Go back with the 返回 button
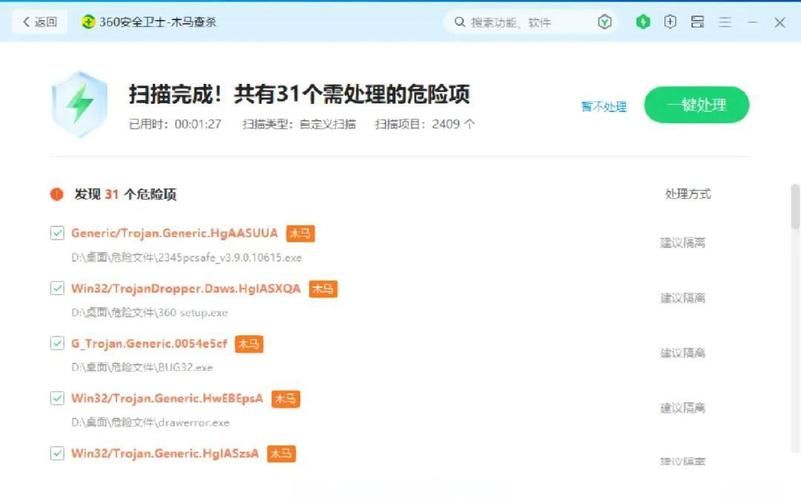801x500 pixels. click(39, 22)
